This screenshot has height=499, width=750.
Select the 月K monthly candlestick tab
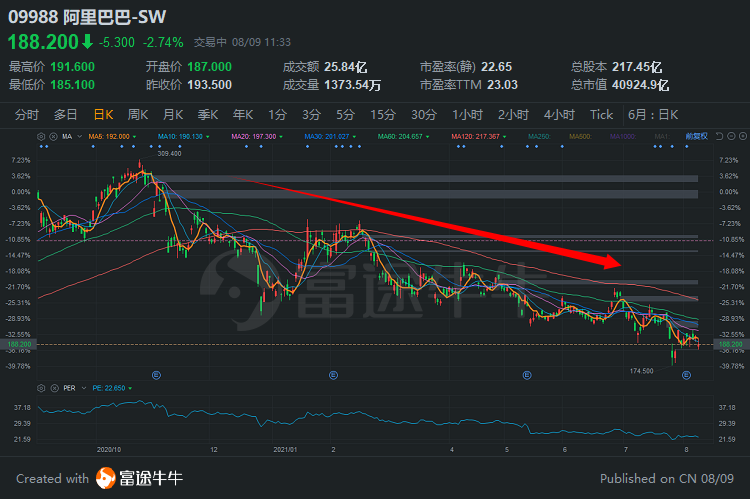click(173, 115)
